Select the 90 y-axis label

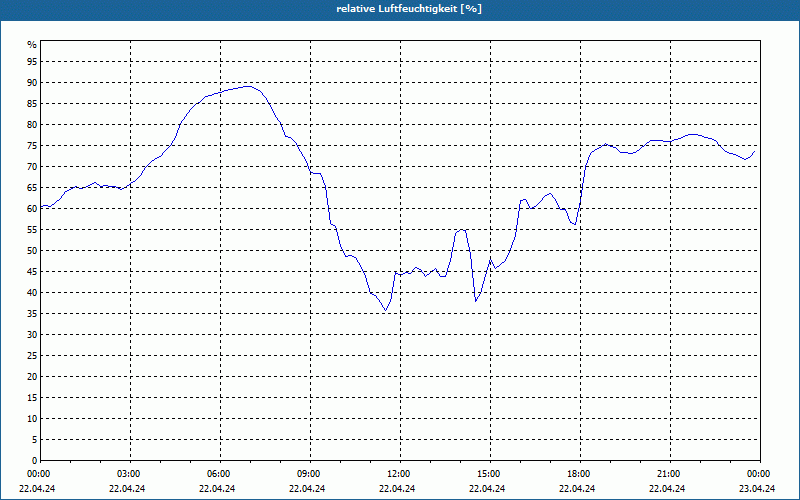click(x=32, y=83)
